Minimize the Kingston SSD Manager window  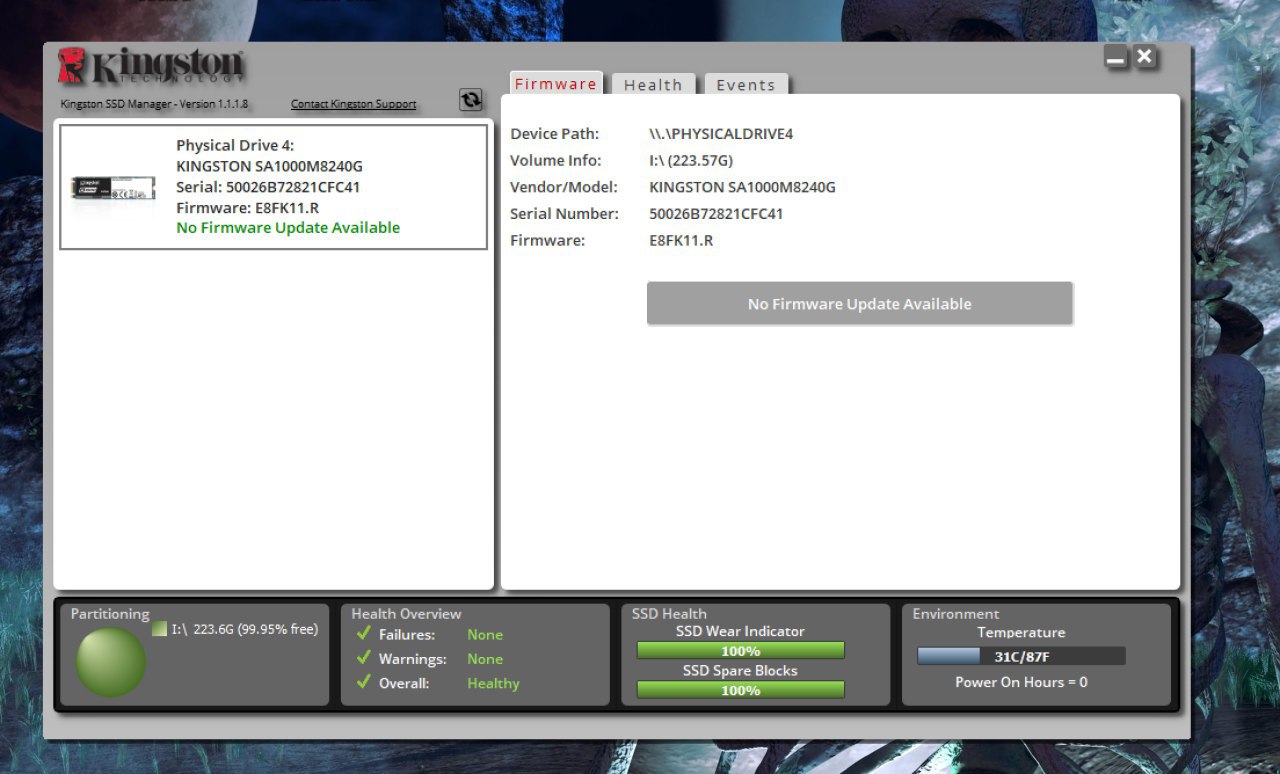point(1117,59)
